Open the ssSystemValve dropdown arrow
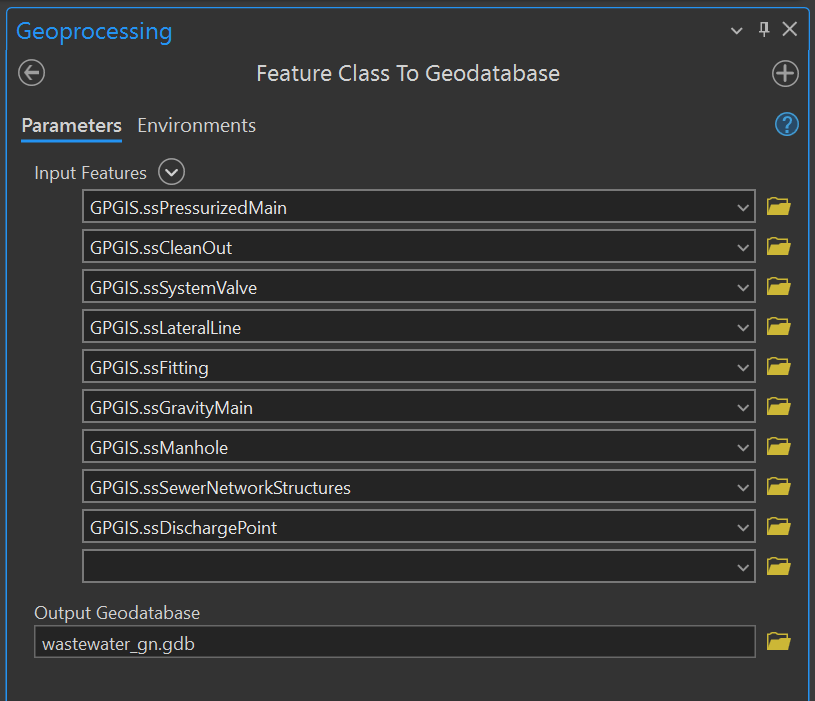 [x=742, y=288]
